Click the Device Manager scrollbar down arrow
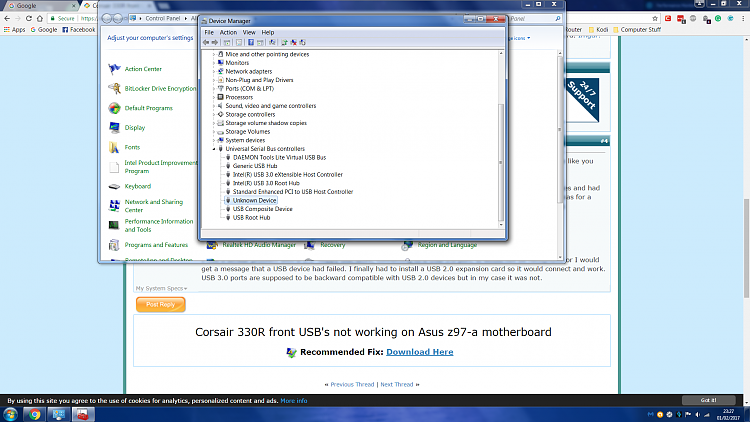This screenshot has width=750, height=422. tap(501, 224)
